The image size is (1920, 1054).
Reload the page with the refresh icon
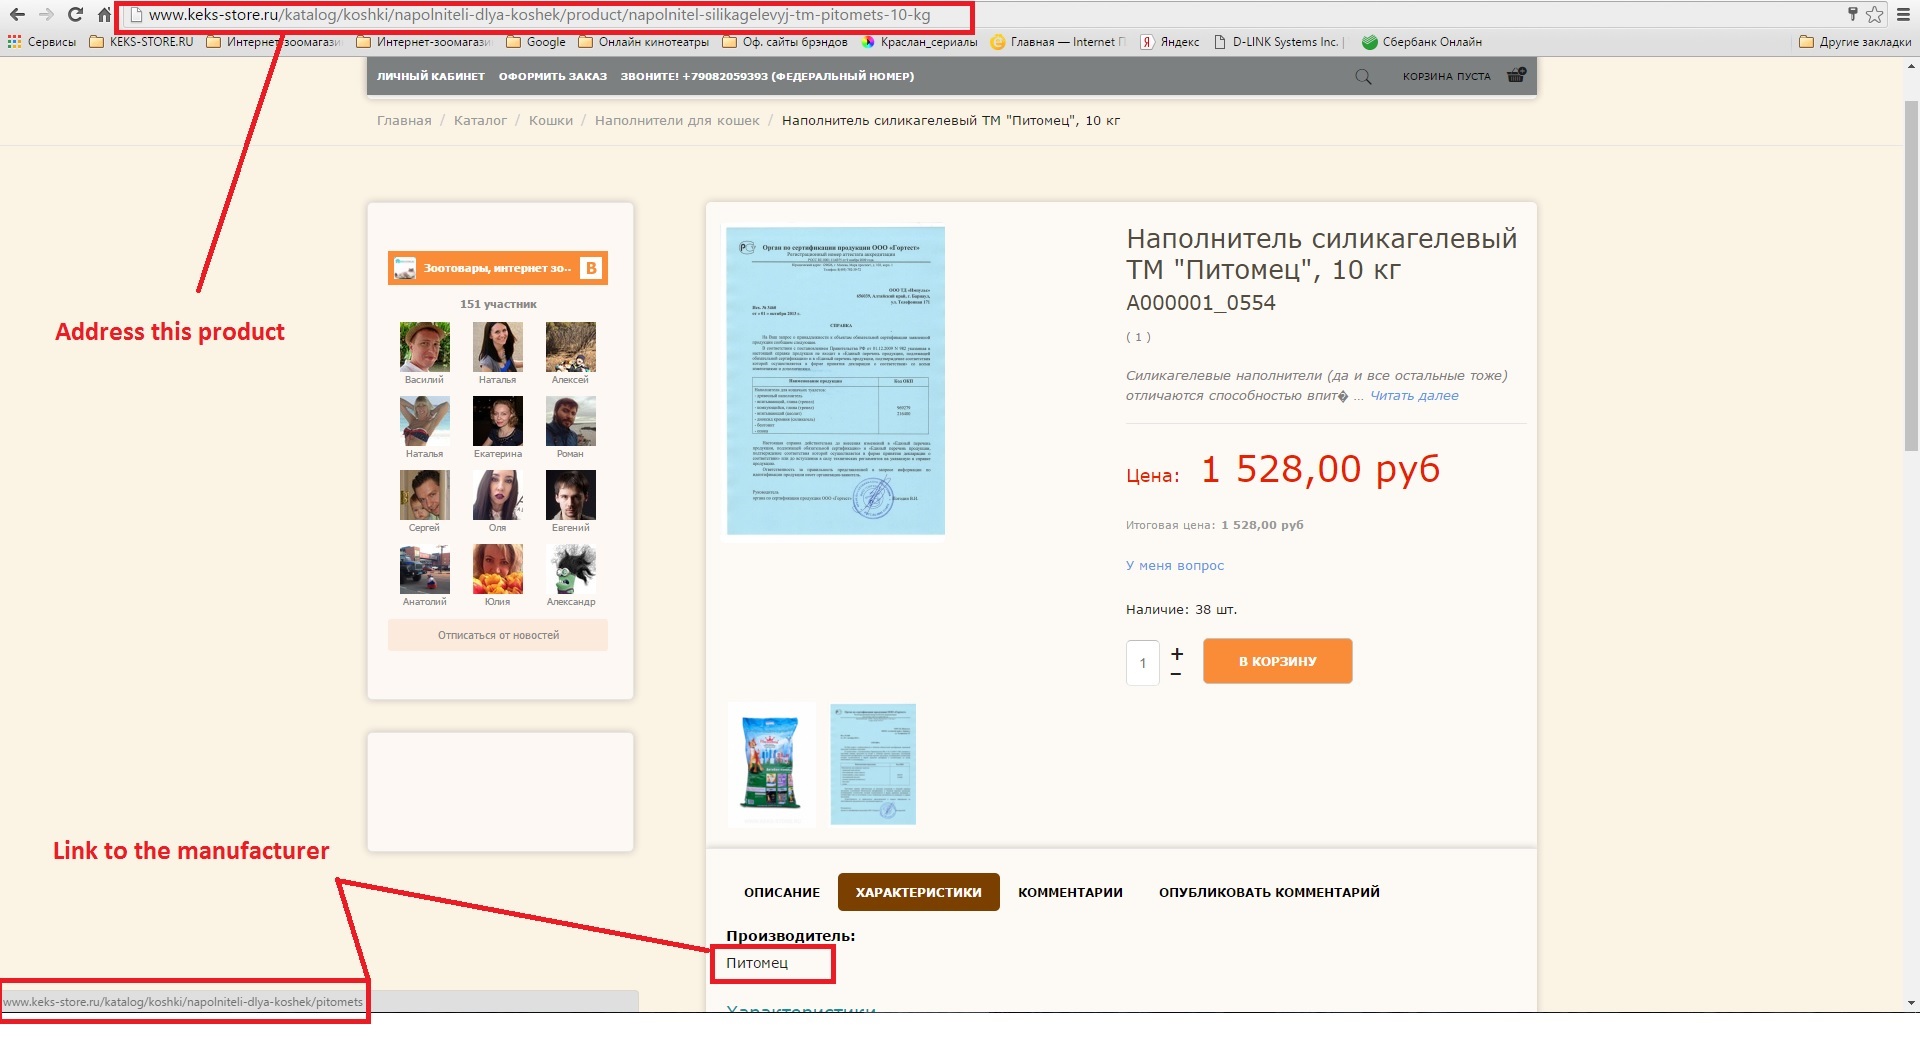click(x=75, y=14)
